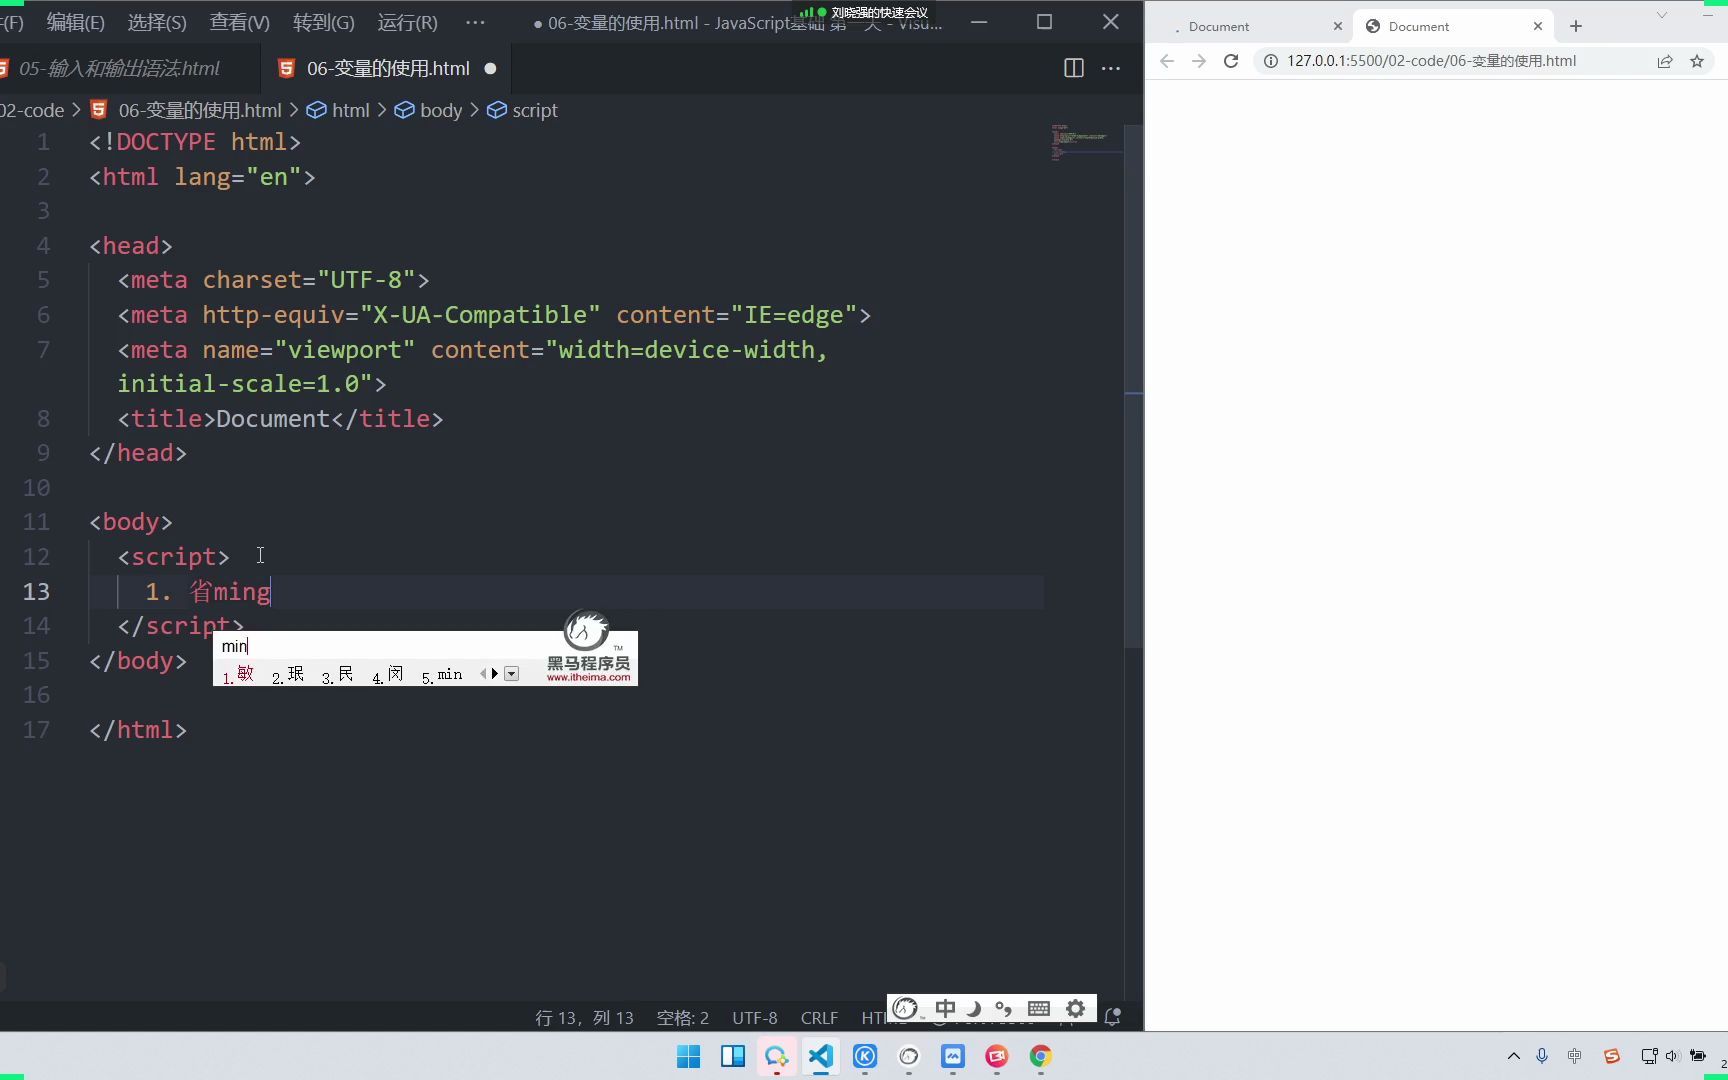
Task: Select IME candidate 3 民
Action: coord(338,674)
